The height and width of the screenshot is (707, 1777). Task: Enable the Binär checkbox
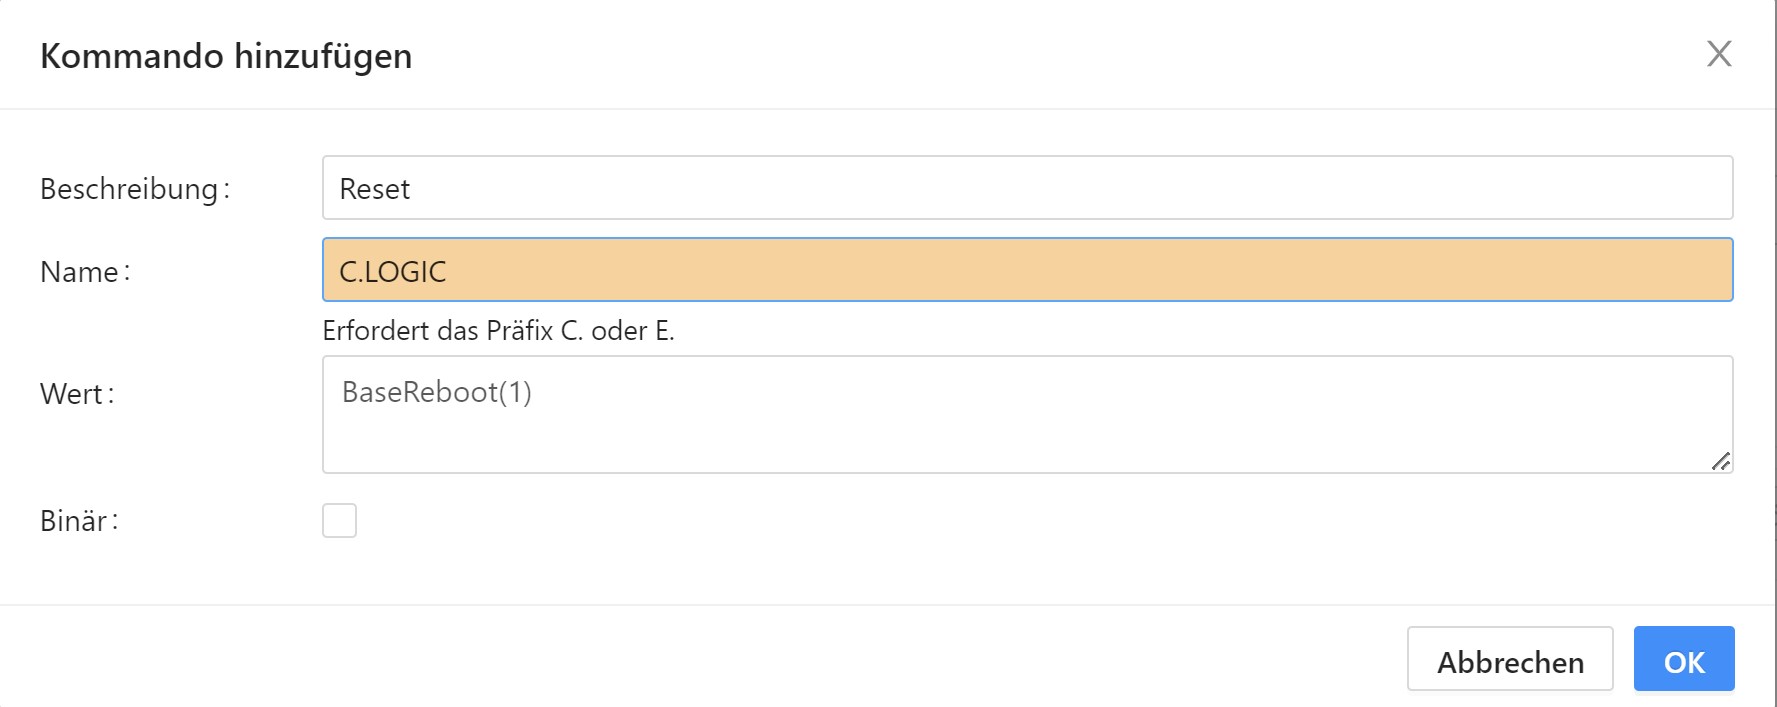(x=339, y=521)
